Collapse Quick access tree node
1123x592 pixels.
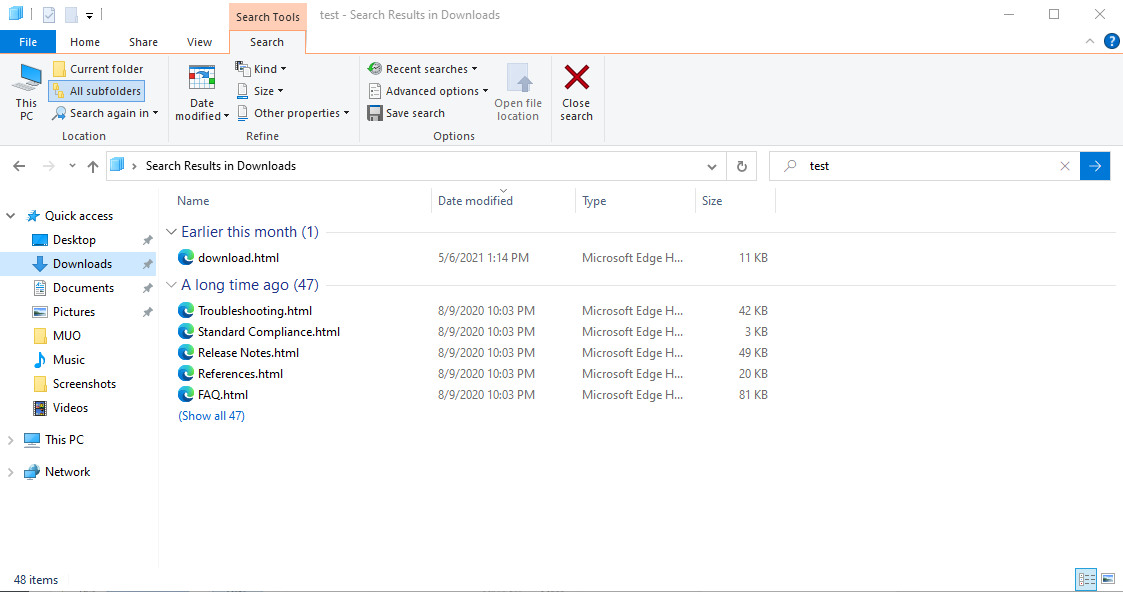coord(11,216)
